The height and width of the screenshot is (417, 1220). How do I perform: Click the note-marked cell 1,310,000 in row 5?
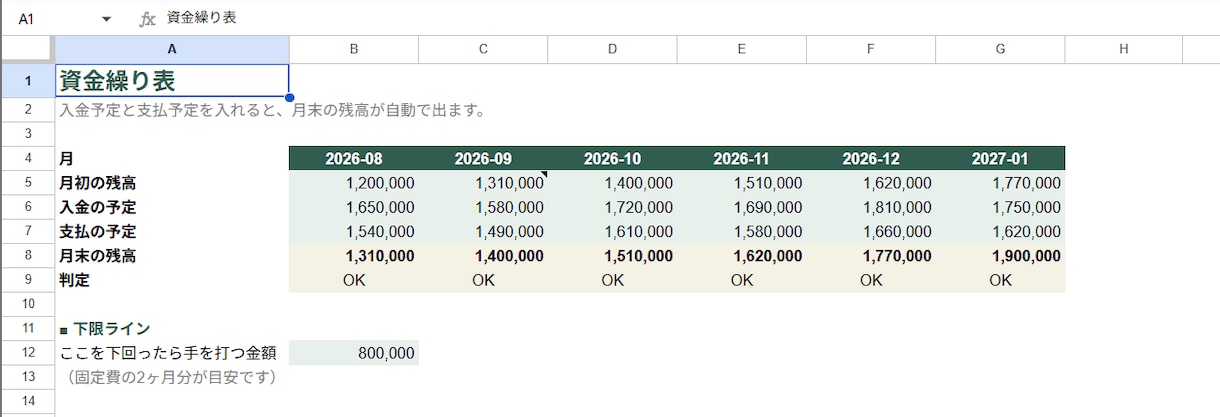pyautogui.click(x=483, y=183)
